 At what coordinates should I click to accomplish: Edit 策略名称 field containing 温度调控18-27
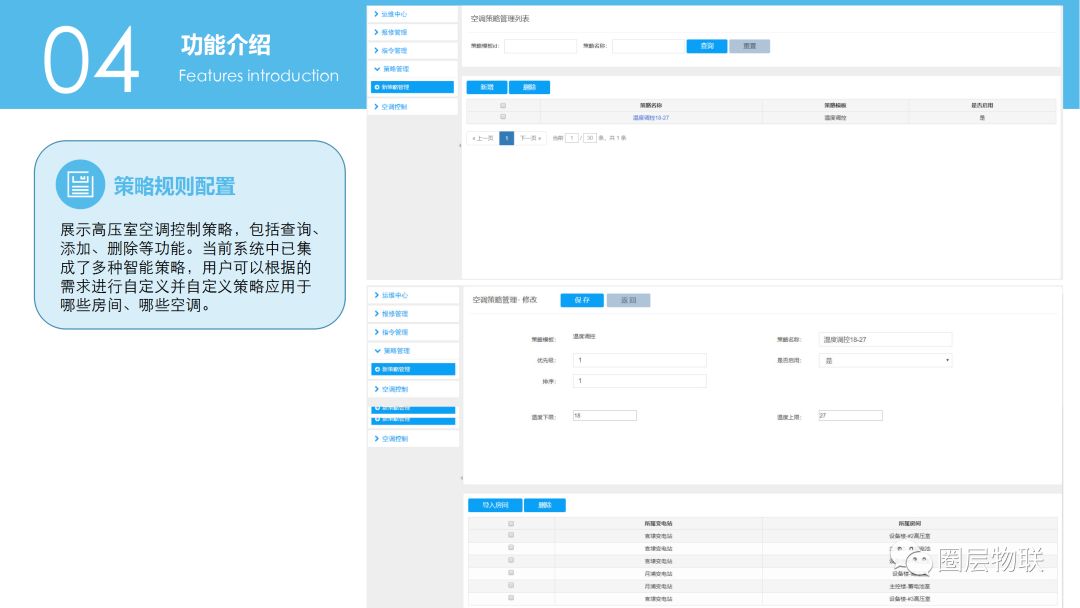click(x=885, y=339)
